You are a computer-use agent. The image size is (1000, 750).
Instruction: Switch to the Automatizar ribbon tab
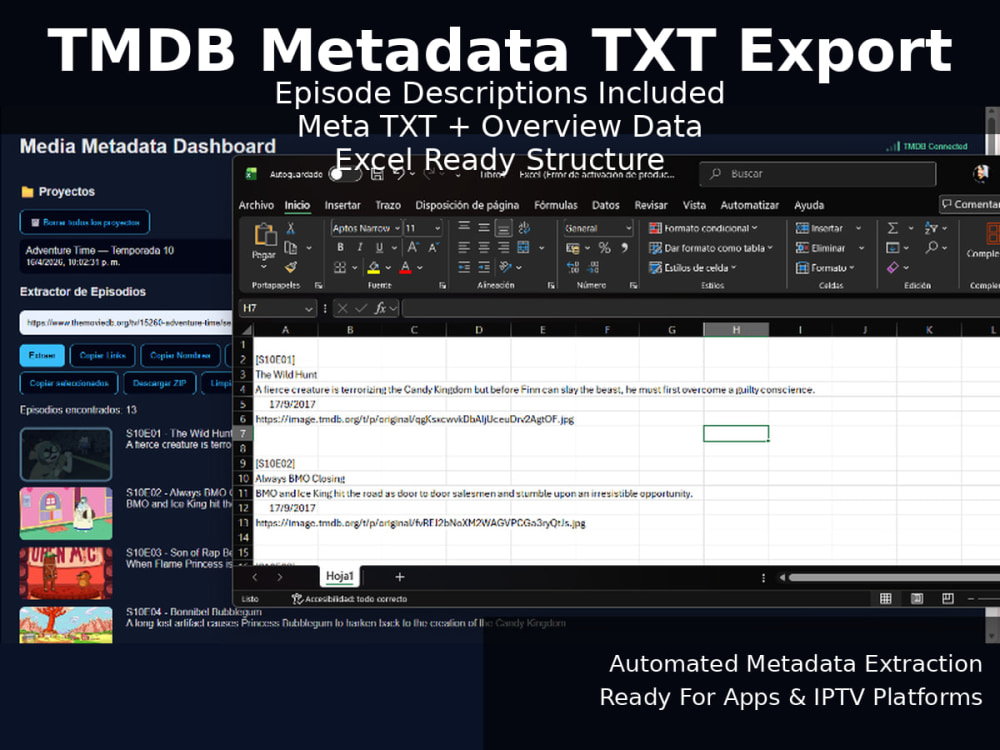click(x=749, y=205)
